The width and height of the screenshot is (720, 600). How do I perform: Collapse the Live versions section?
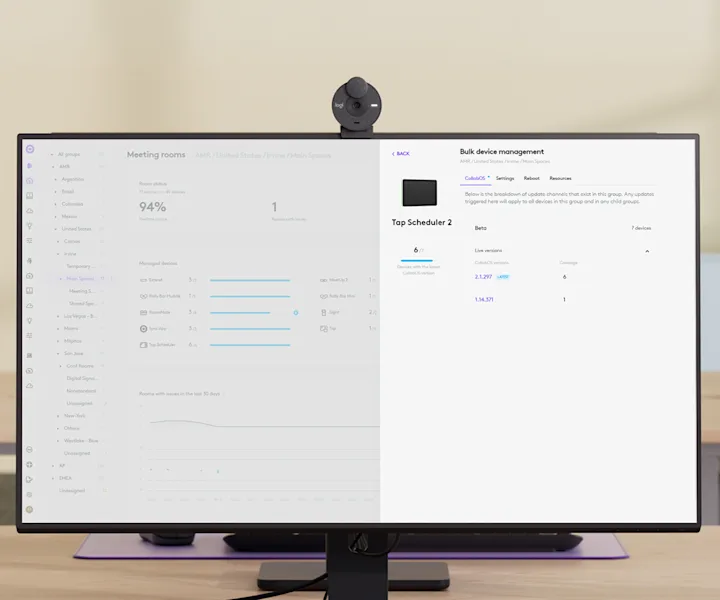click(647, 251)
